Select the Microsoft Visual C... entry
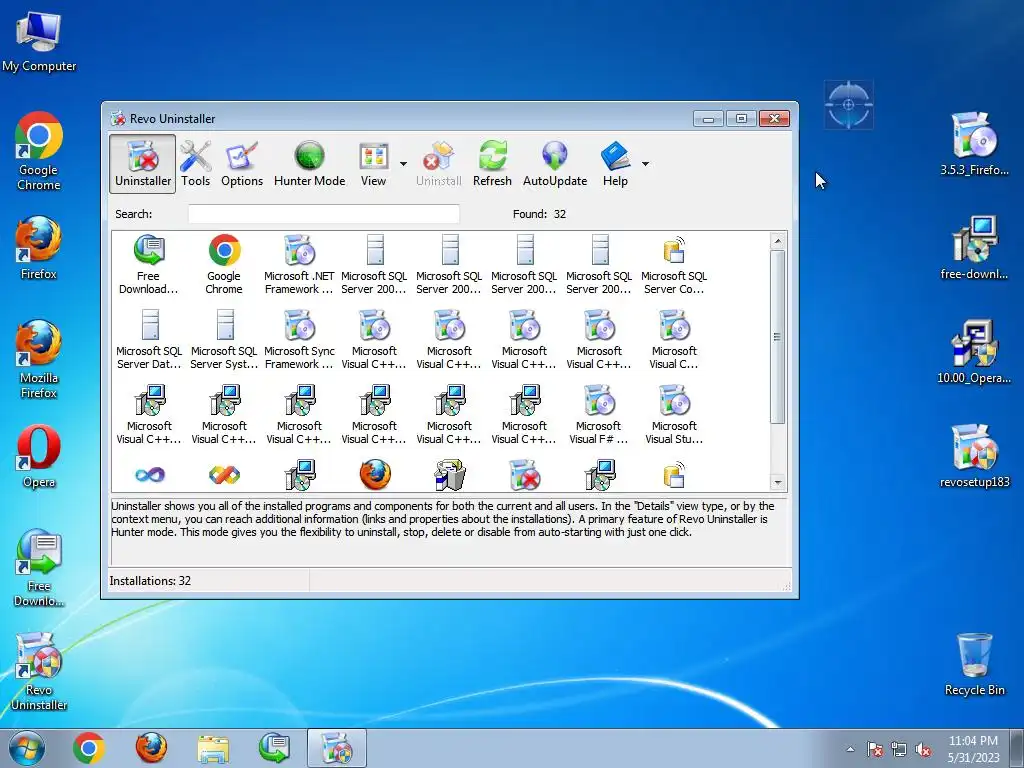This screenshot has width=1024, height=768. (x=674, y=340)
